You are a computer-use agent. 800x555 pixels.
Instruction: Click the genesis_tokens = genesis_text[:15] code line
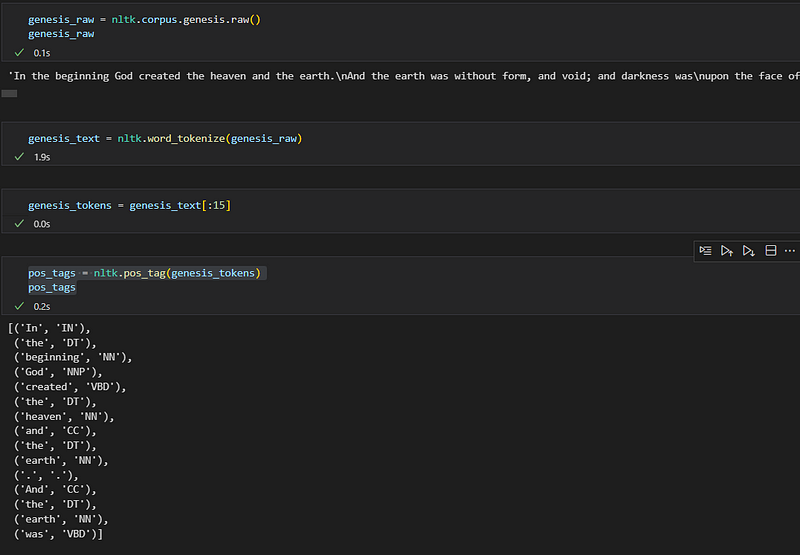[130, 205]
